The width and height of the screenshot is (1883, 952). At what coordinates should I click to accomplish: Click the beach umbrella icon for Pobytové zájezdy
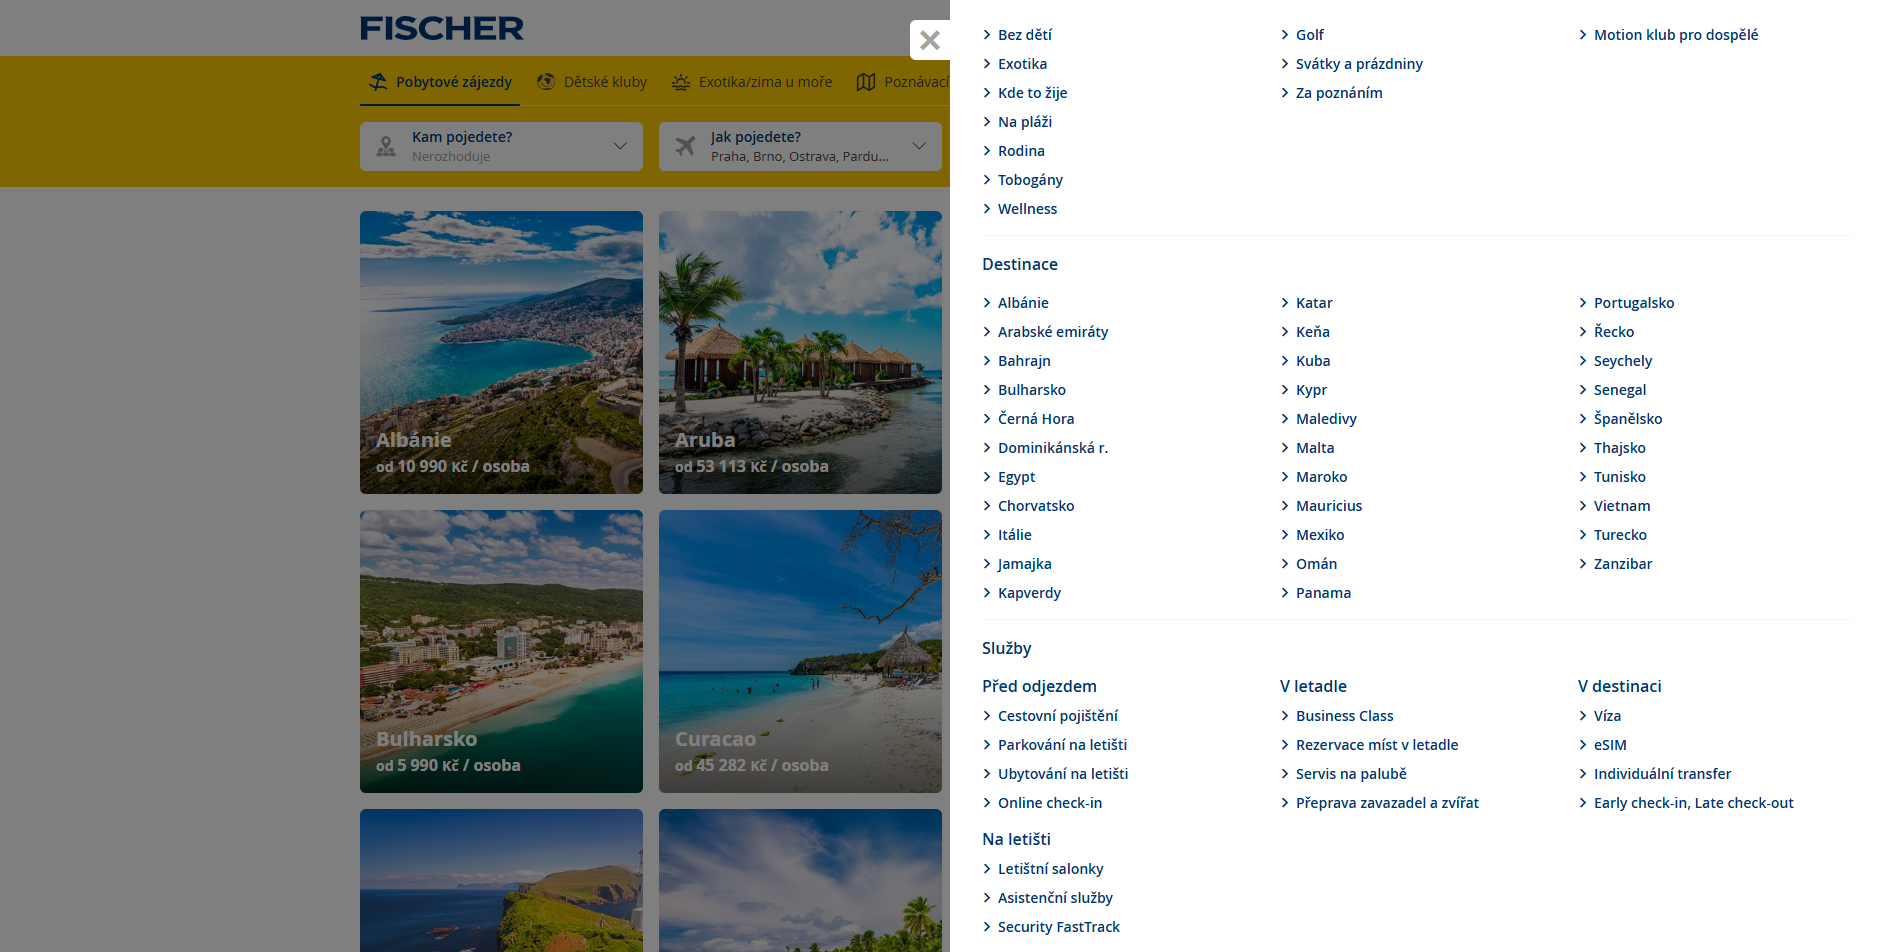[378, 82]
